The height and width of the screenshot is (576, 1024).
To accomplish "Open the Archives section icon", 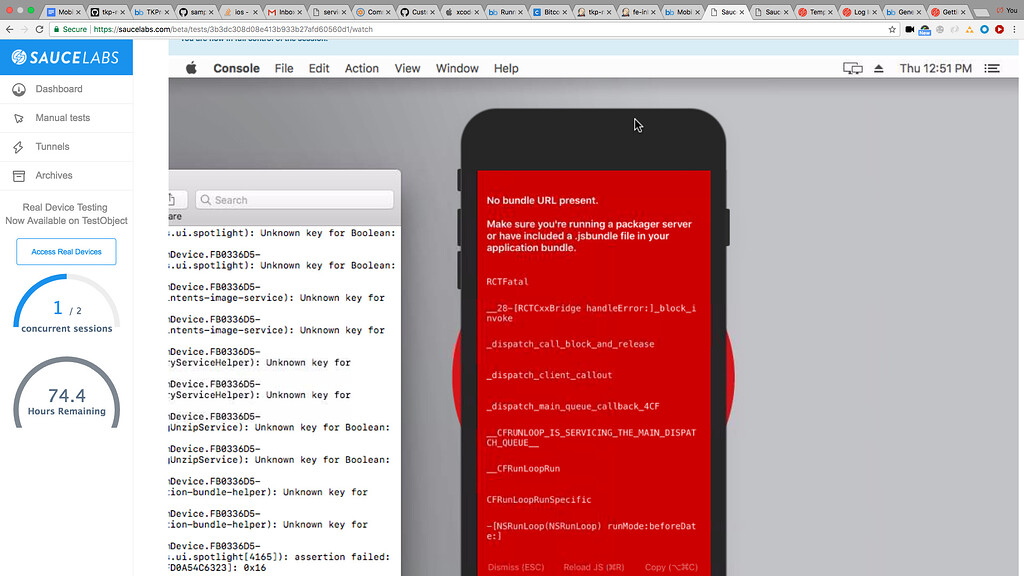I will tap(21, 174).
